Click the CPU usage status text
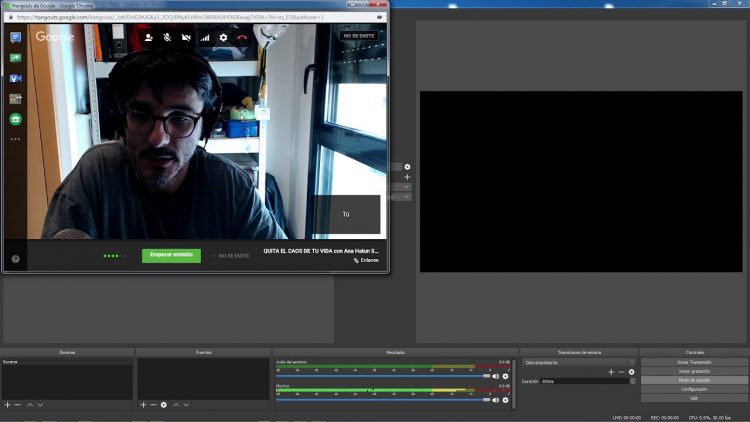 point(710,418)
